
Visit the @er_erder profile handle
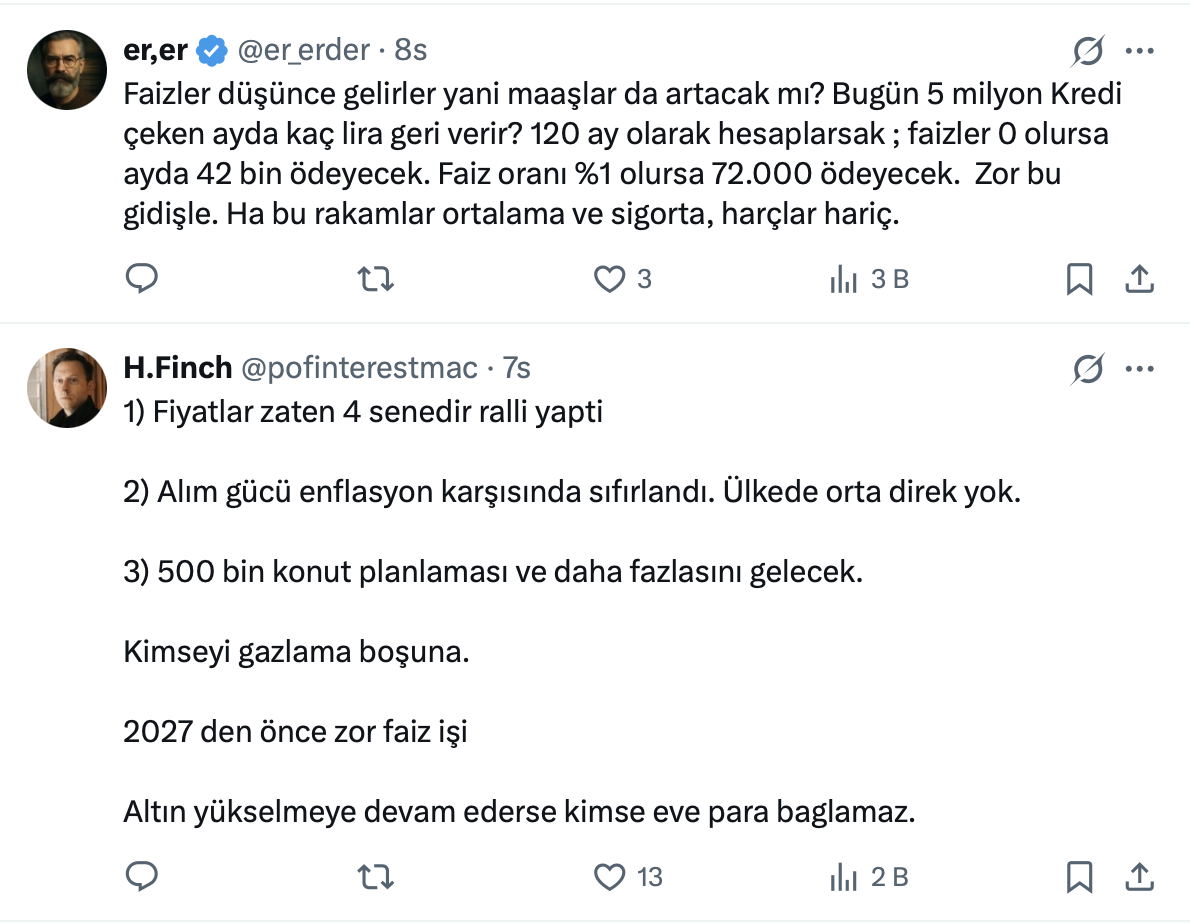tap(302, 49)
